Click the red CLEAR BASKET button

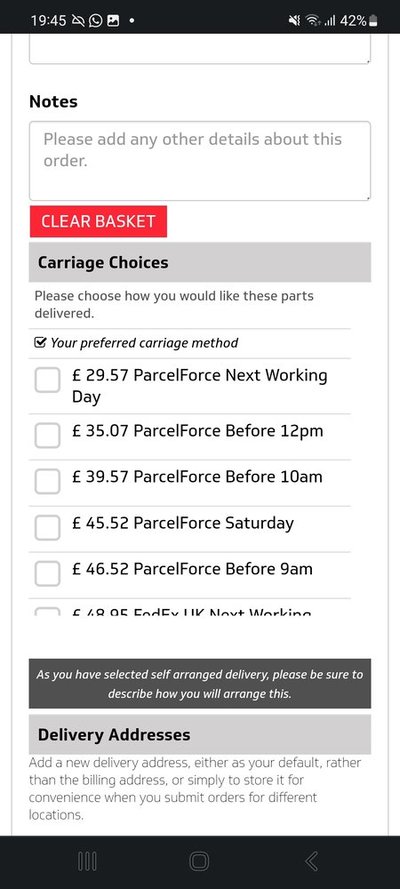[98, 221]
